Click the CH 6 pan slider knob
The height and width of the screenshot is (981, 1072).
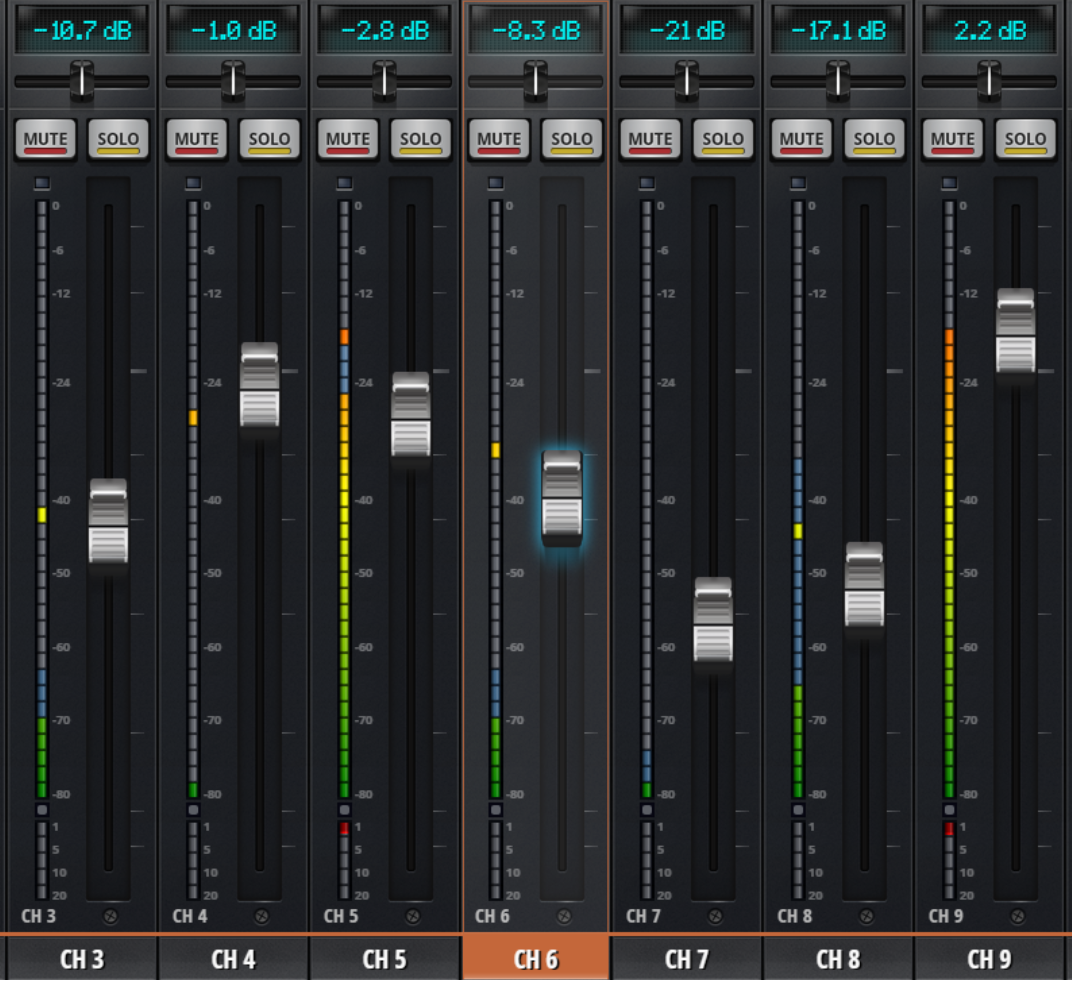tap(535, 80)
